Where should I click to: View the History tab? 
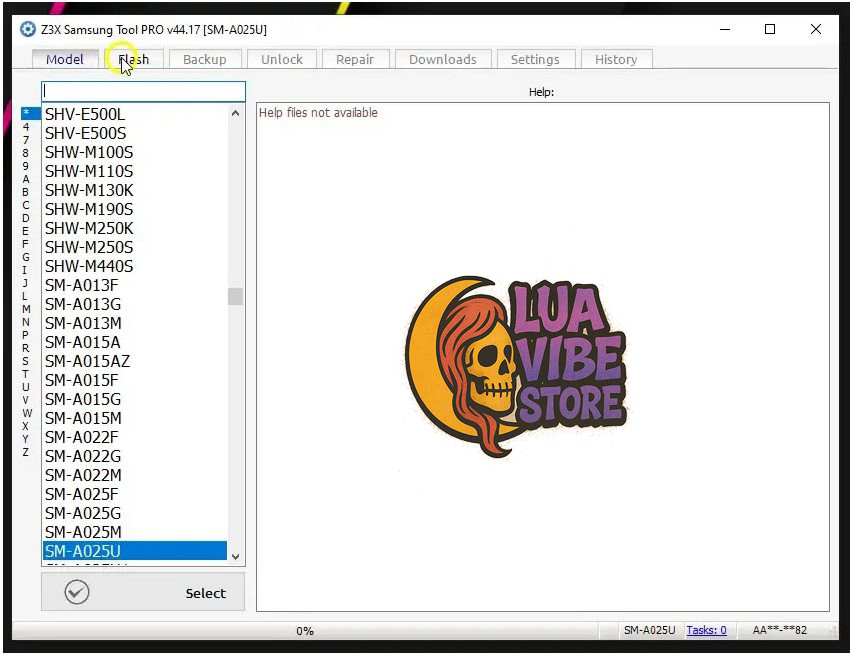tap(615, 59)
